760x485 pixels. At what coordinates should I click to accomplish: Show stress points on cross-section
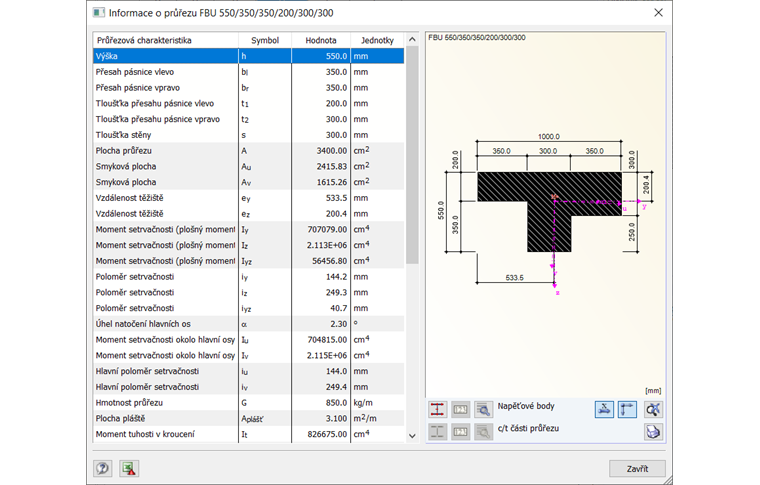pos(438,408)
